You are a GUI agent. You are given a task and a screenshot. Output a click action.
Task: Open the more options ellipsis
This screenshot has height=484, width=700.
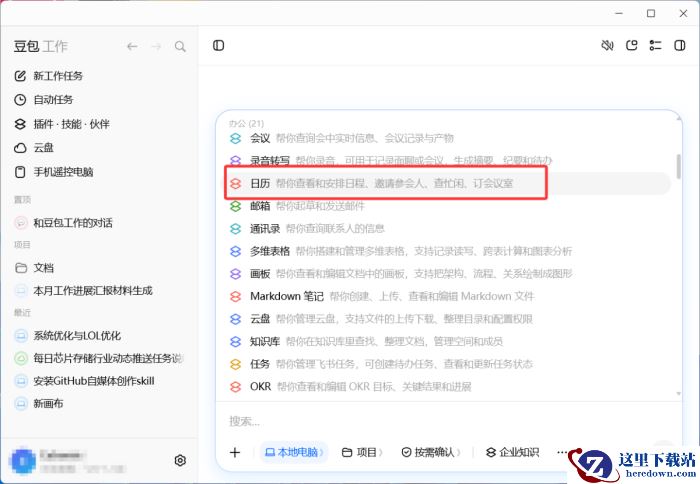[x=562, y=452]
